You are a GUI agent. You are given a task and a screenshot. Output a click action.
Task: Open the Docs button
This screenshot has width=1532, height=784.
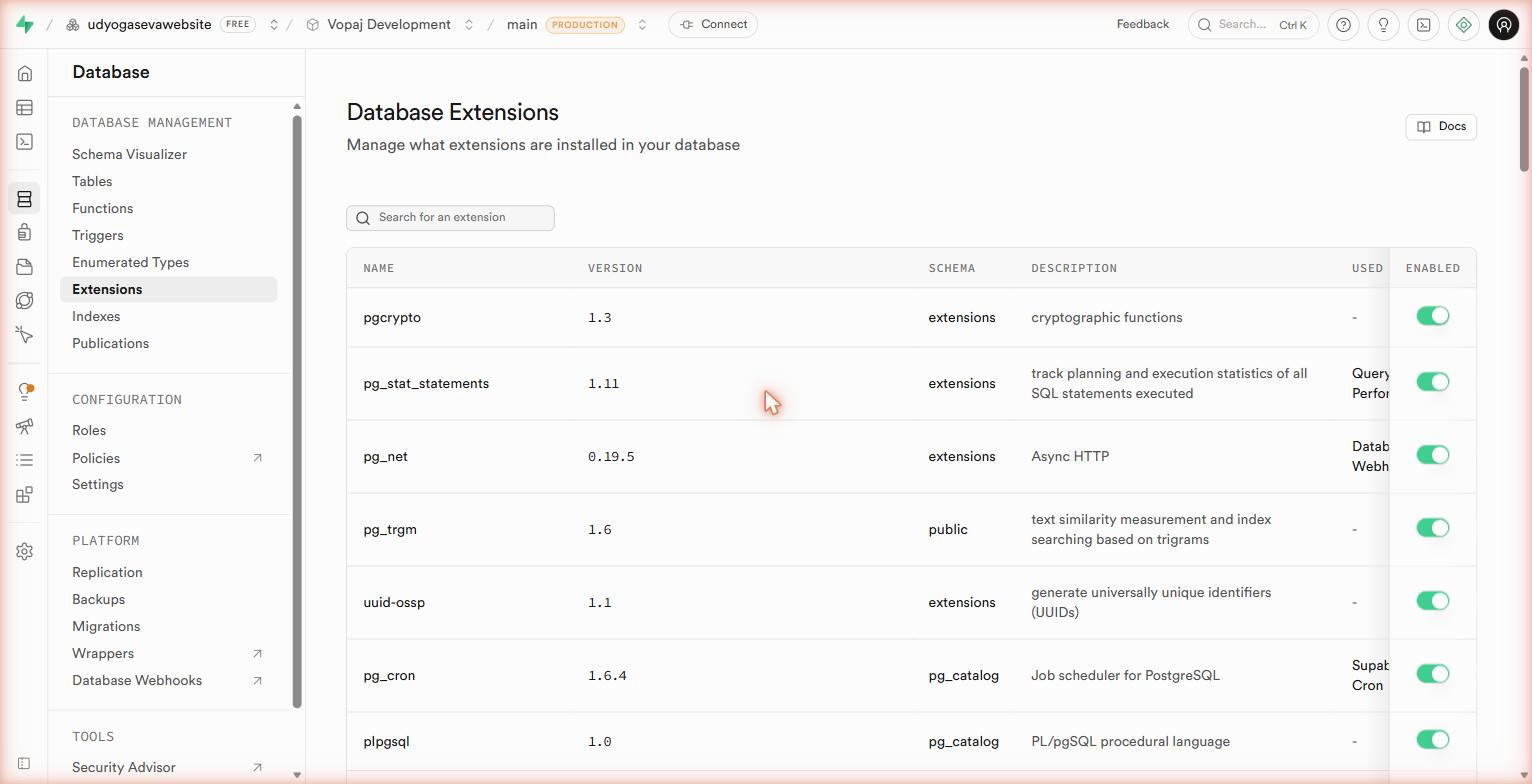[x=1441, y=127]
